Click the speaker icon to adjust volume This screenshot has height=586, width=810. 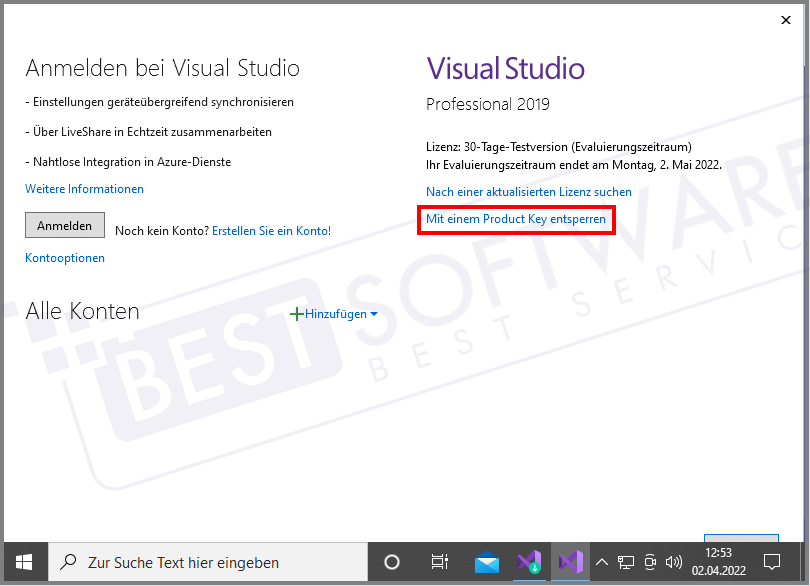673,561
